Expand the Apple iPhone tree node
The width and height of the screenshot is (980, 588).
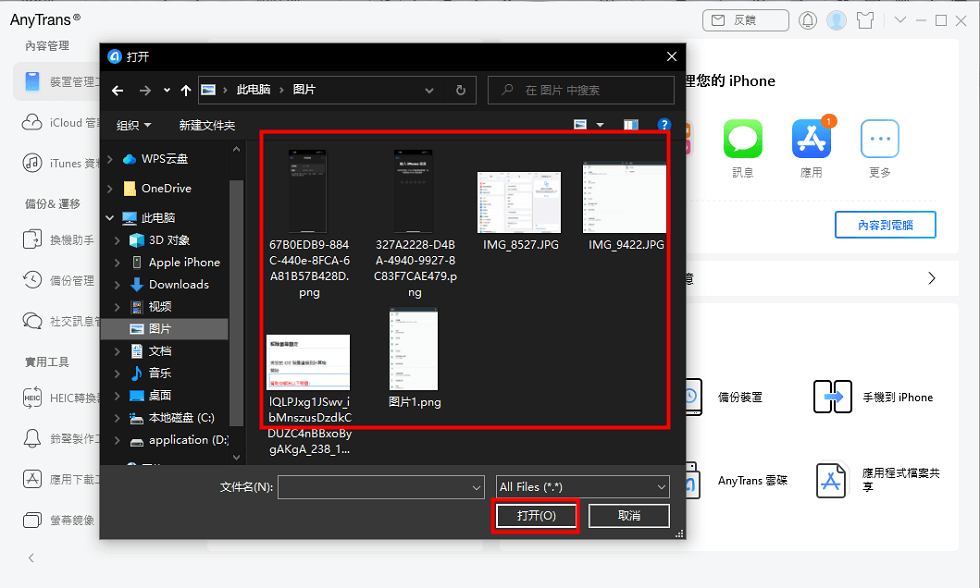tap(118, 262)
